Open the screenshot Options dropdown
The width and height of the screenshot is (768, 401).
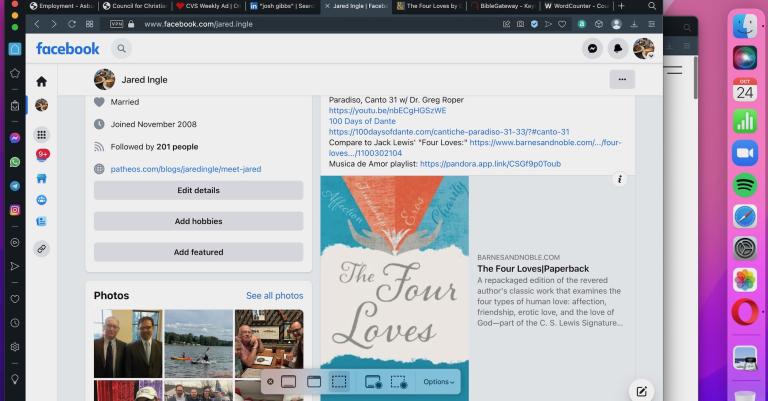[439, 382]
